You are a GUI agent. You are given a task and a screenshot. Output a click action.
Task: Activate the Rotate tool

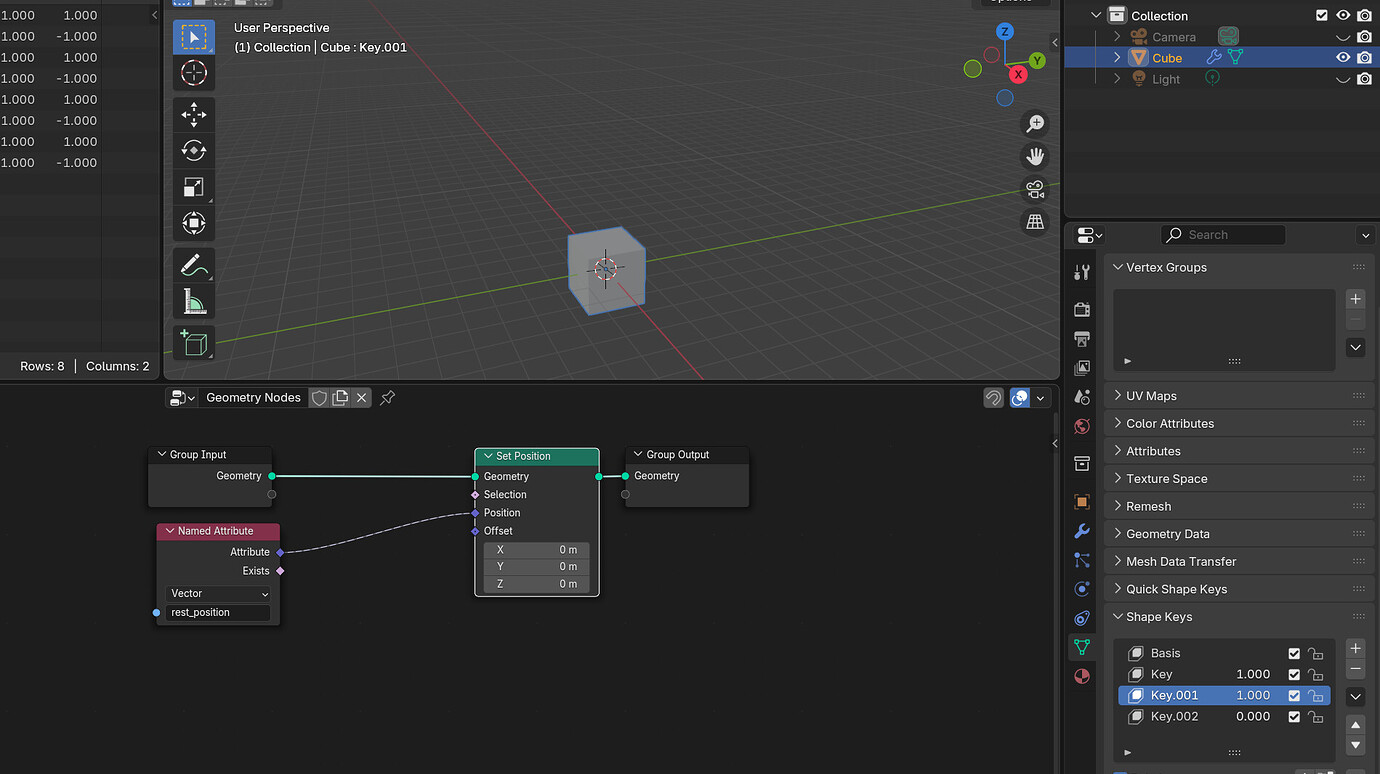tap(194, 150)
